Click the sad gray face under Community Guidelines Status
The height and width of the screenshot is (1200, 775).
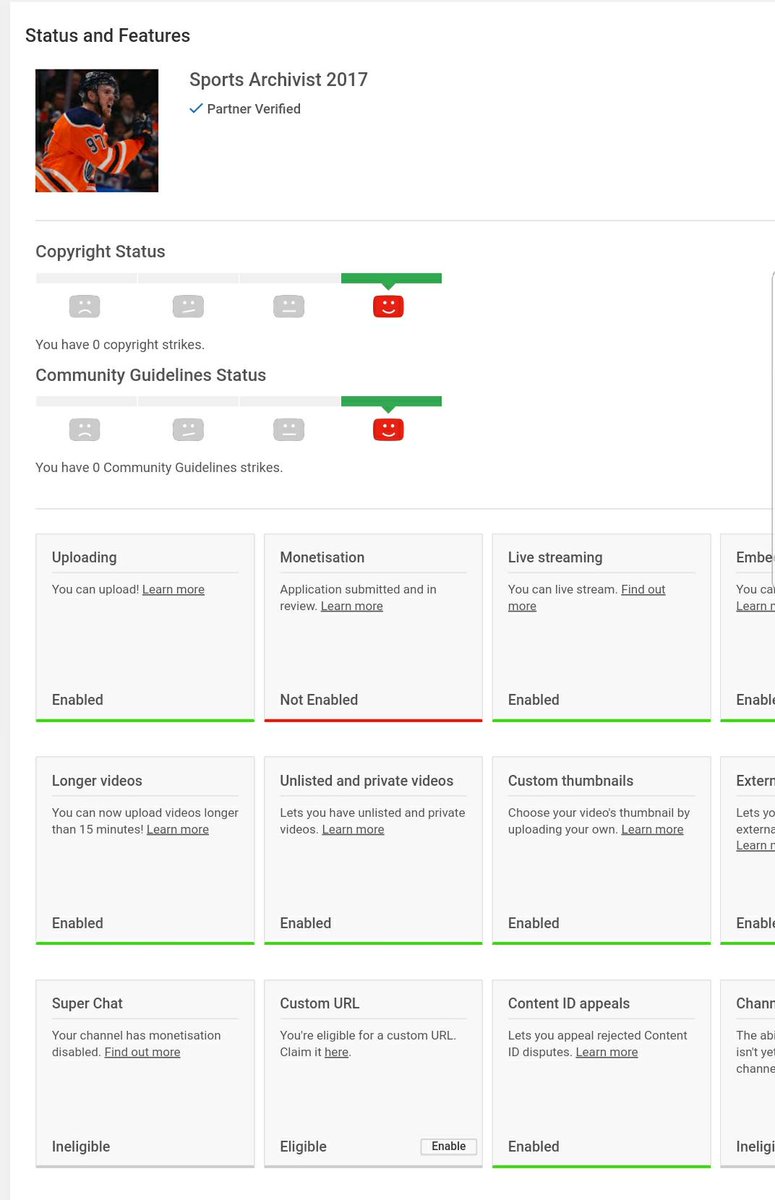pos(85,430)
